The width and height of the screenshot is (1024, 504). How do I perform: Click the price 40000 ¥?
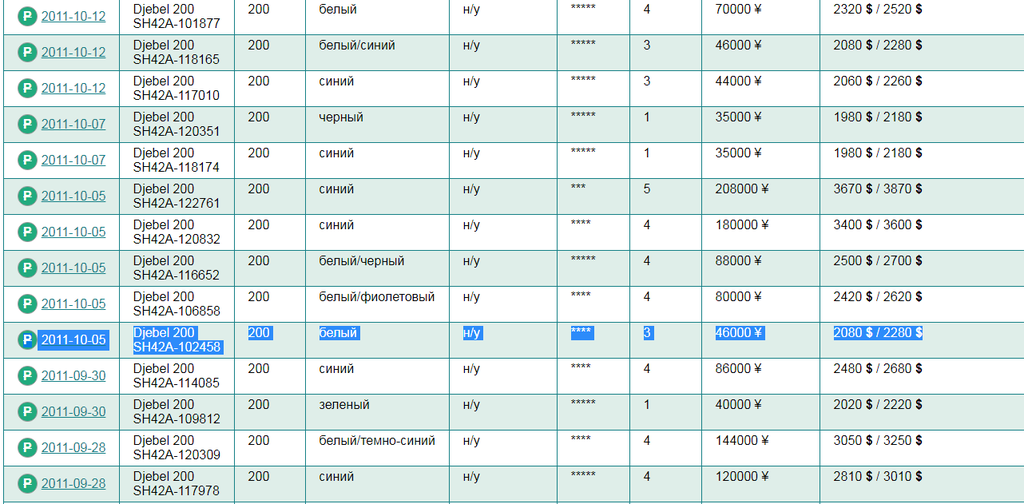click(739, 405)
